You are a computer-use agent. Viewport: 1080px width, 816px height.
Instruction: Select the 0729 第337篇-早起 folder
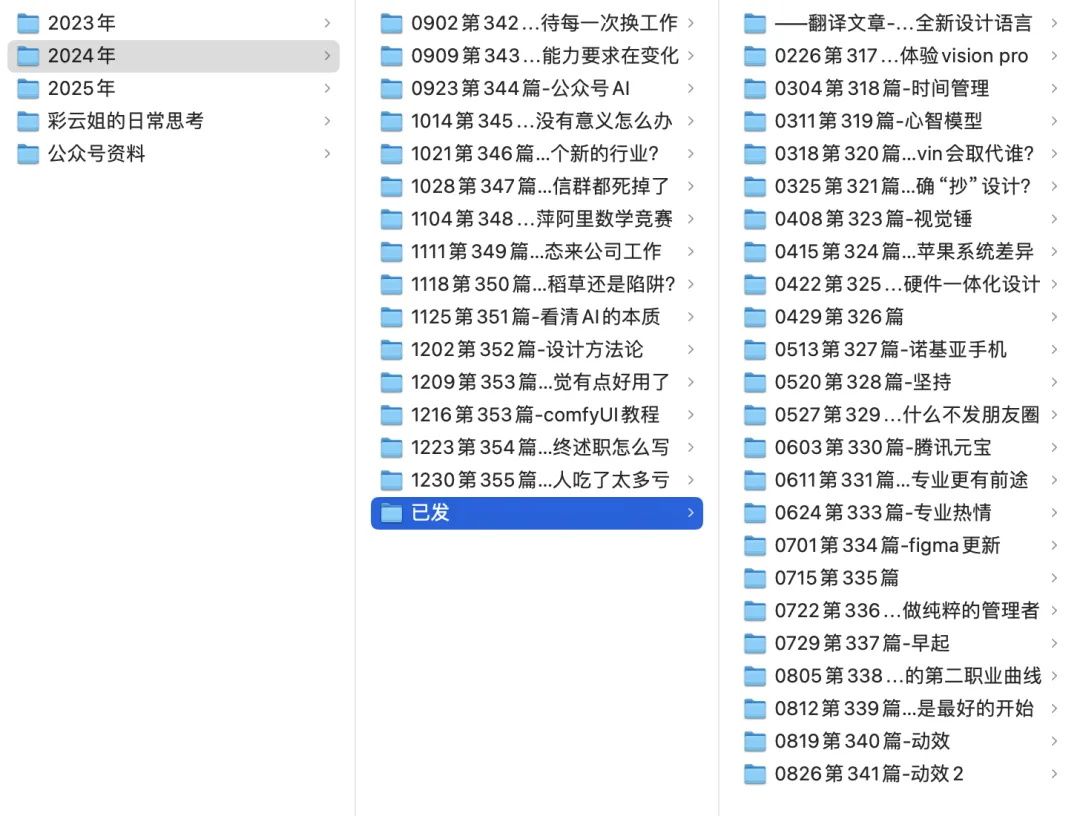pos(861,643)
